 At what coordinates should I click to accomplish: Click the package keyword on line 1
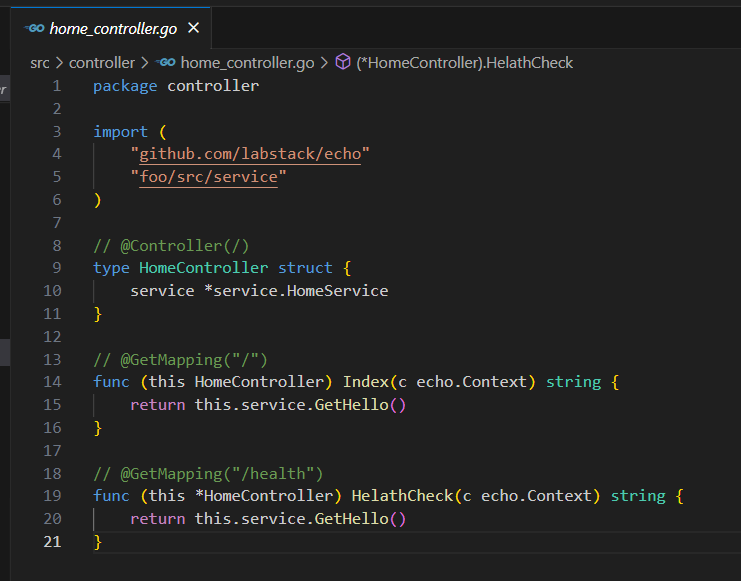pos(125,86)
